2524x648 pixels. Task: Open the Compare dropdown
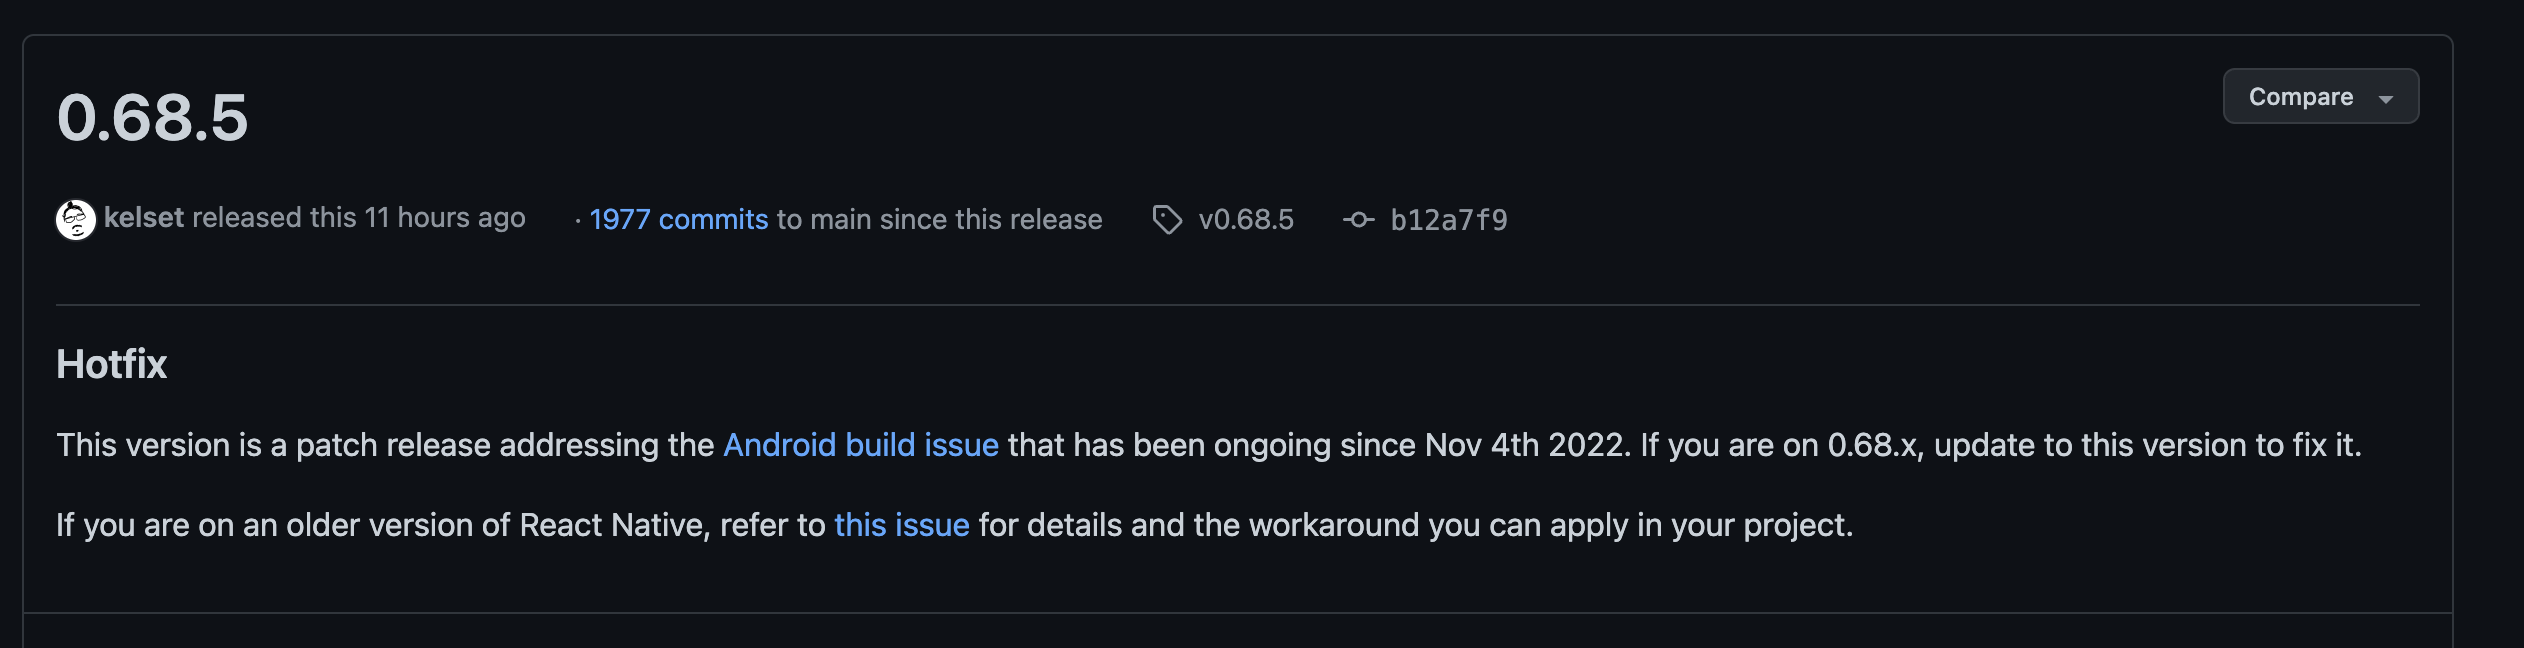(x=2319, y=96)
